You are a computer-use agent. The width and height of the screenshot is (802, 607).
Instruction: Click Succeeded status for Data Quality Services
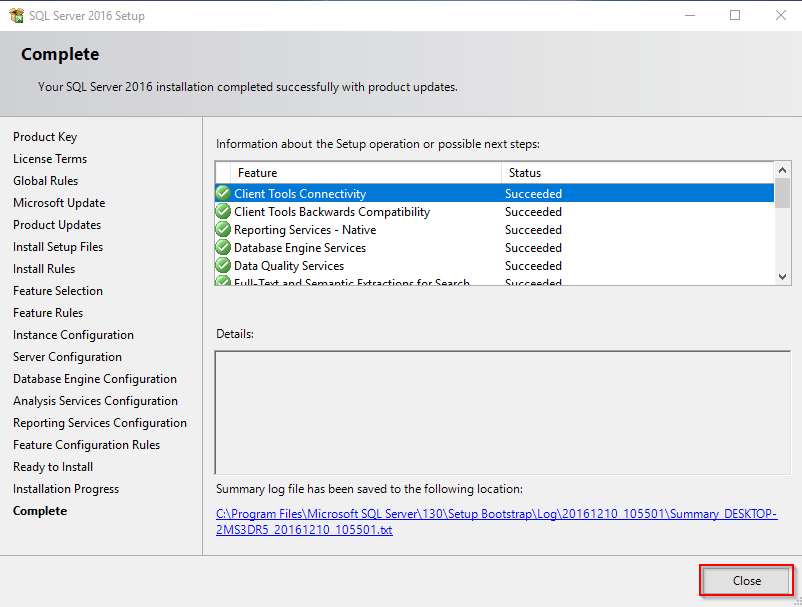coord(533,265)
